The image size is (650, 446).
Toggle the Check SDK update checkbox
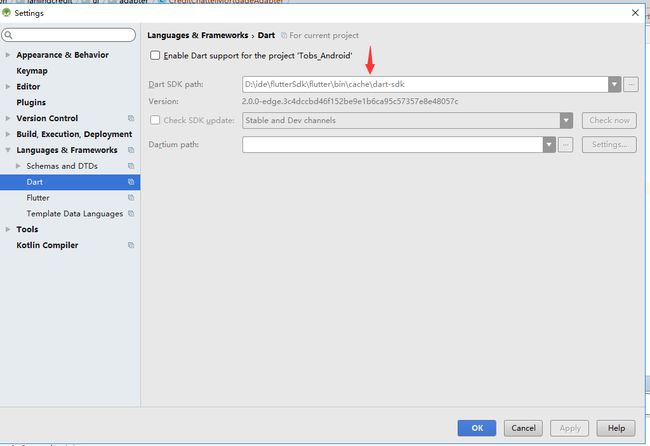[x=155, y=120]
